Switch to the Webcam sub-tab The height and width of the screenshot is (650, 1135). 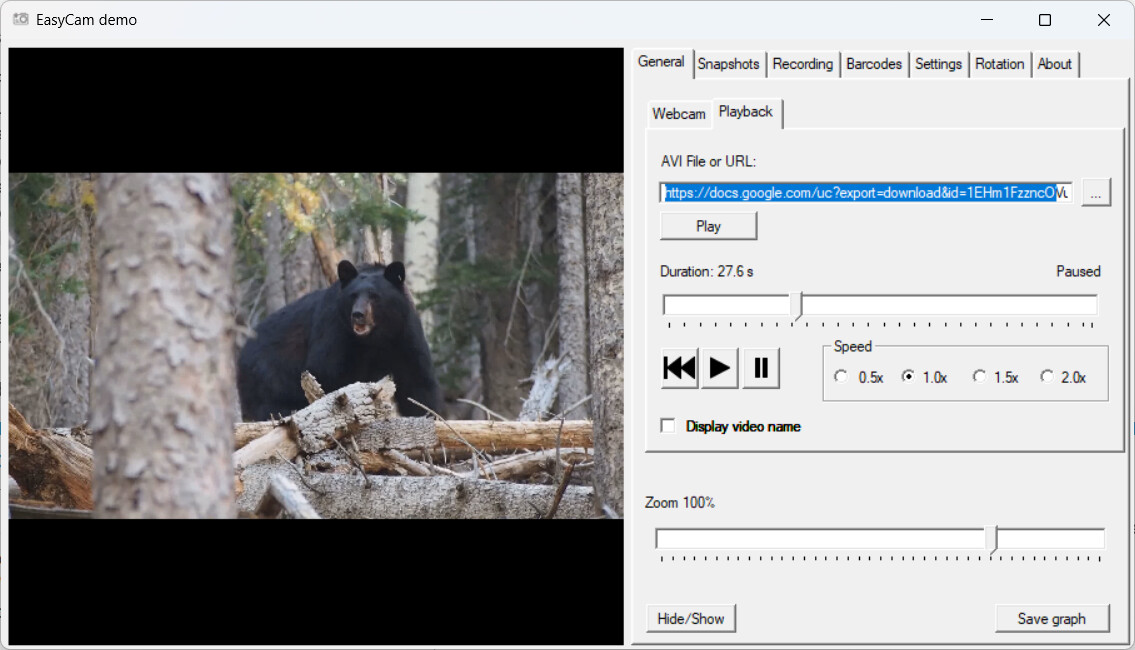pyautogui.click(x=679, y=114)
